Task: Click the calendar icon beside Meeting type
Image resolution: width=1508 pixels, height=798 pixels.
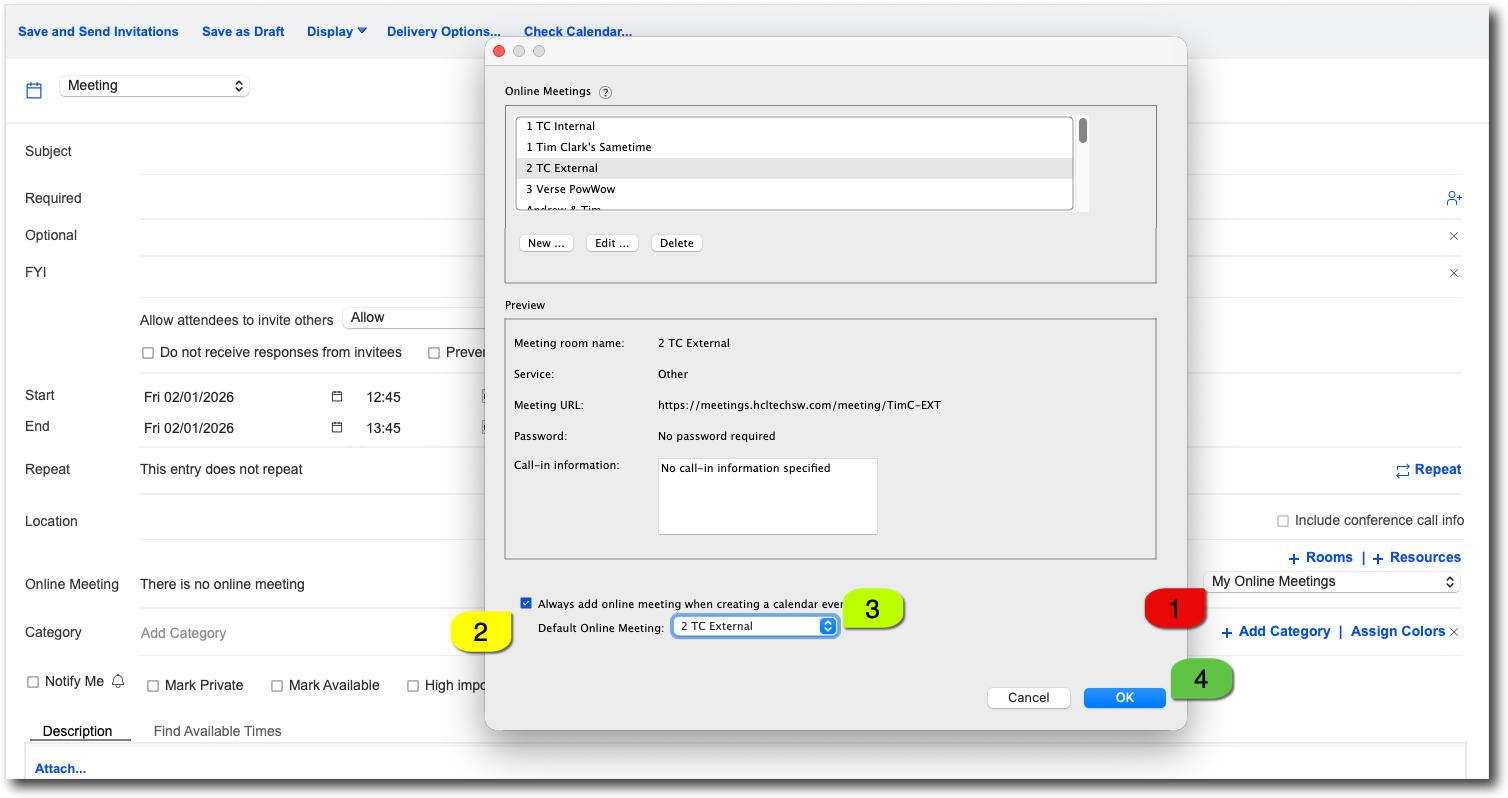Action: pyautogui.click(x=34, y=90)
